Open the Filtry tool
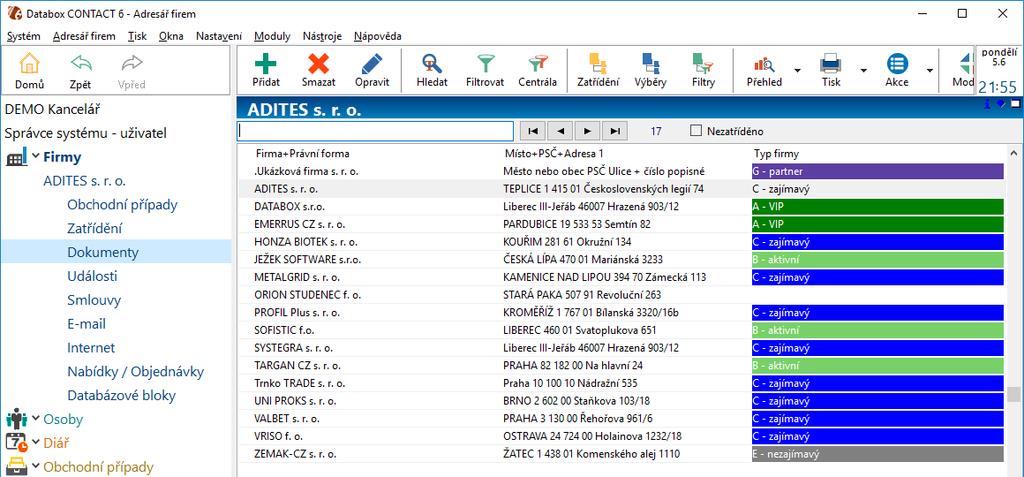 coord(703,63)
